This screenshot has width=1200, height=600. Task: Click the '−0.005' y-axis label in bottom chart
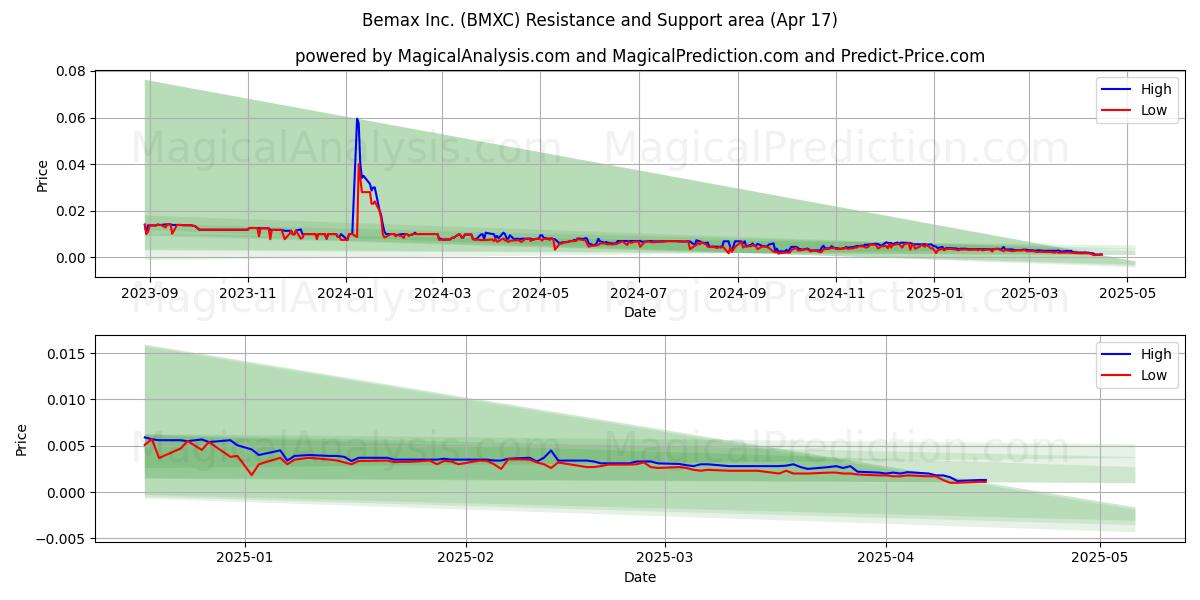61,539
